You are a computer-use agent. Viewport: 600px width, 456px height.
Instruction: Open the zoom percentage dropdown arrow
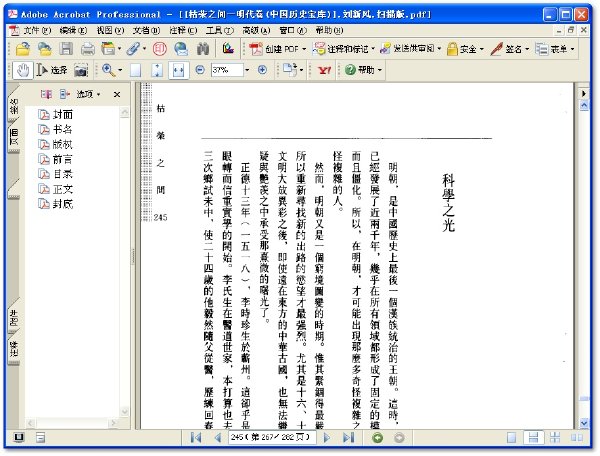point(247,70)
